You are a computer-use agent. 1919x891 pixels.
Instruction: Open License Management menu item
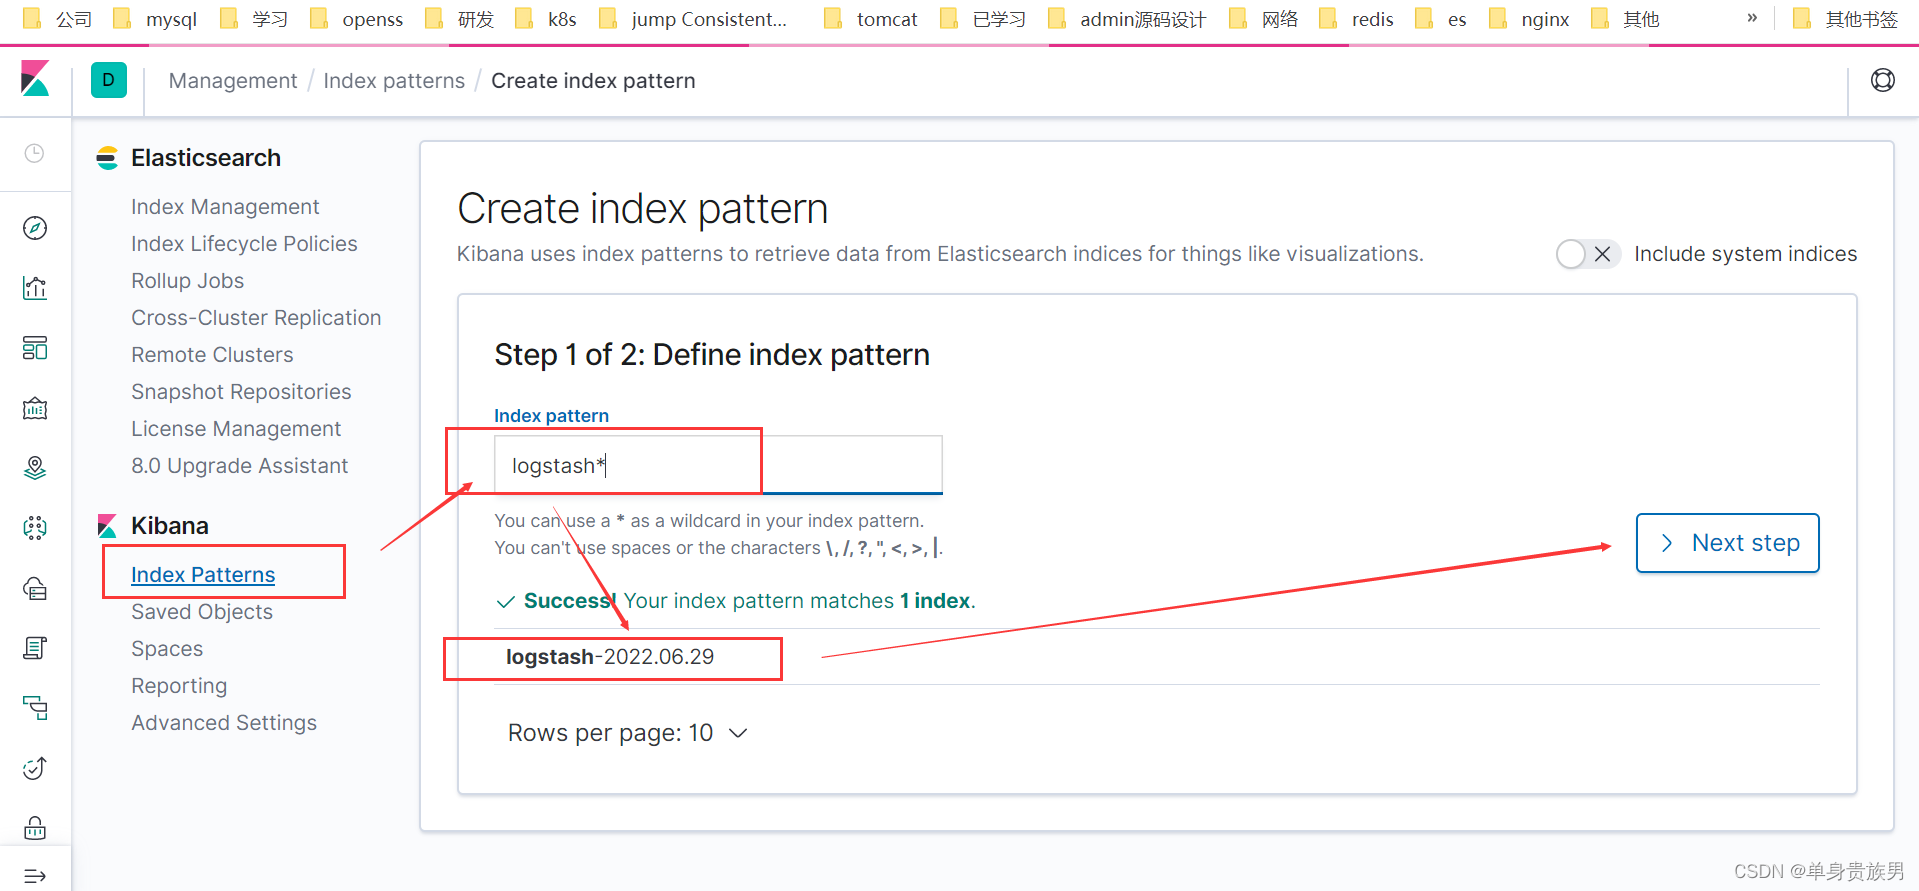(236, 429)
